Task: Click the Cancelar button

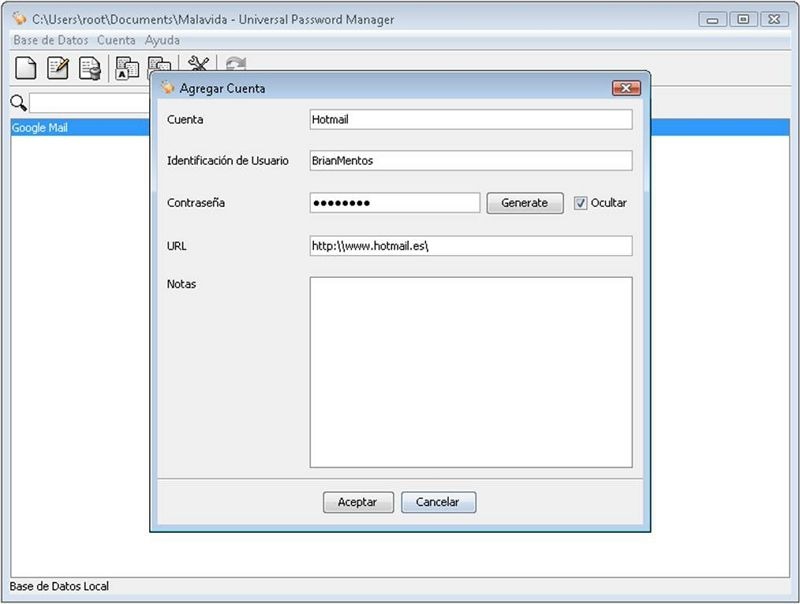Action: click(x=438, y=502)
